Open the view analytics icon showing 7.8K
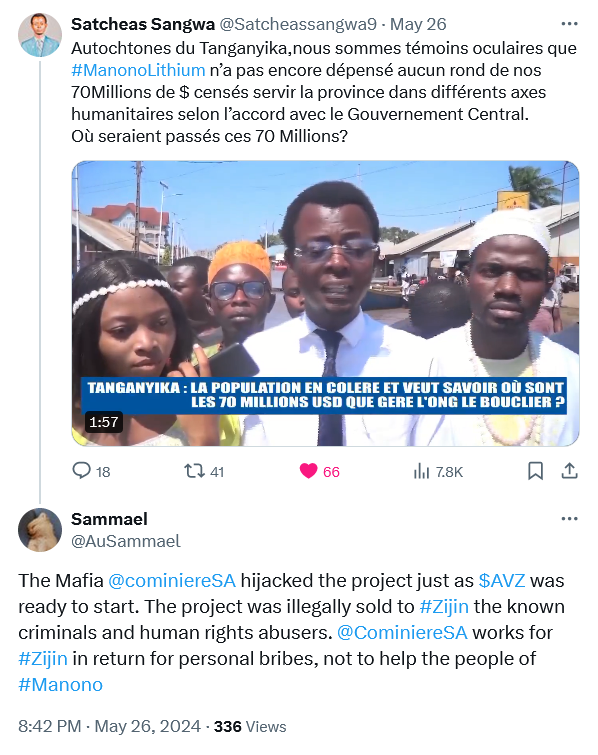The width and height of the screenshot is (598, 755). [x=421, y=471]
